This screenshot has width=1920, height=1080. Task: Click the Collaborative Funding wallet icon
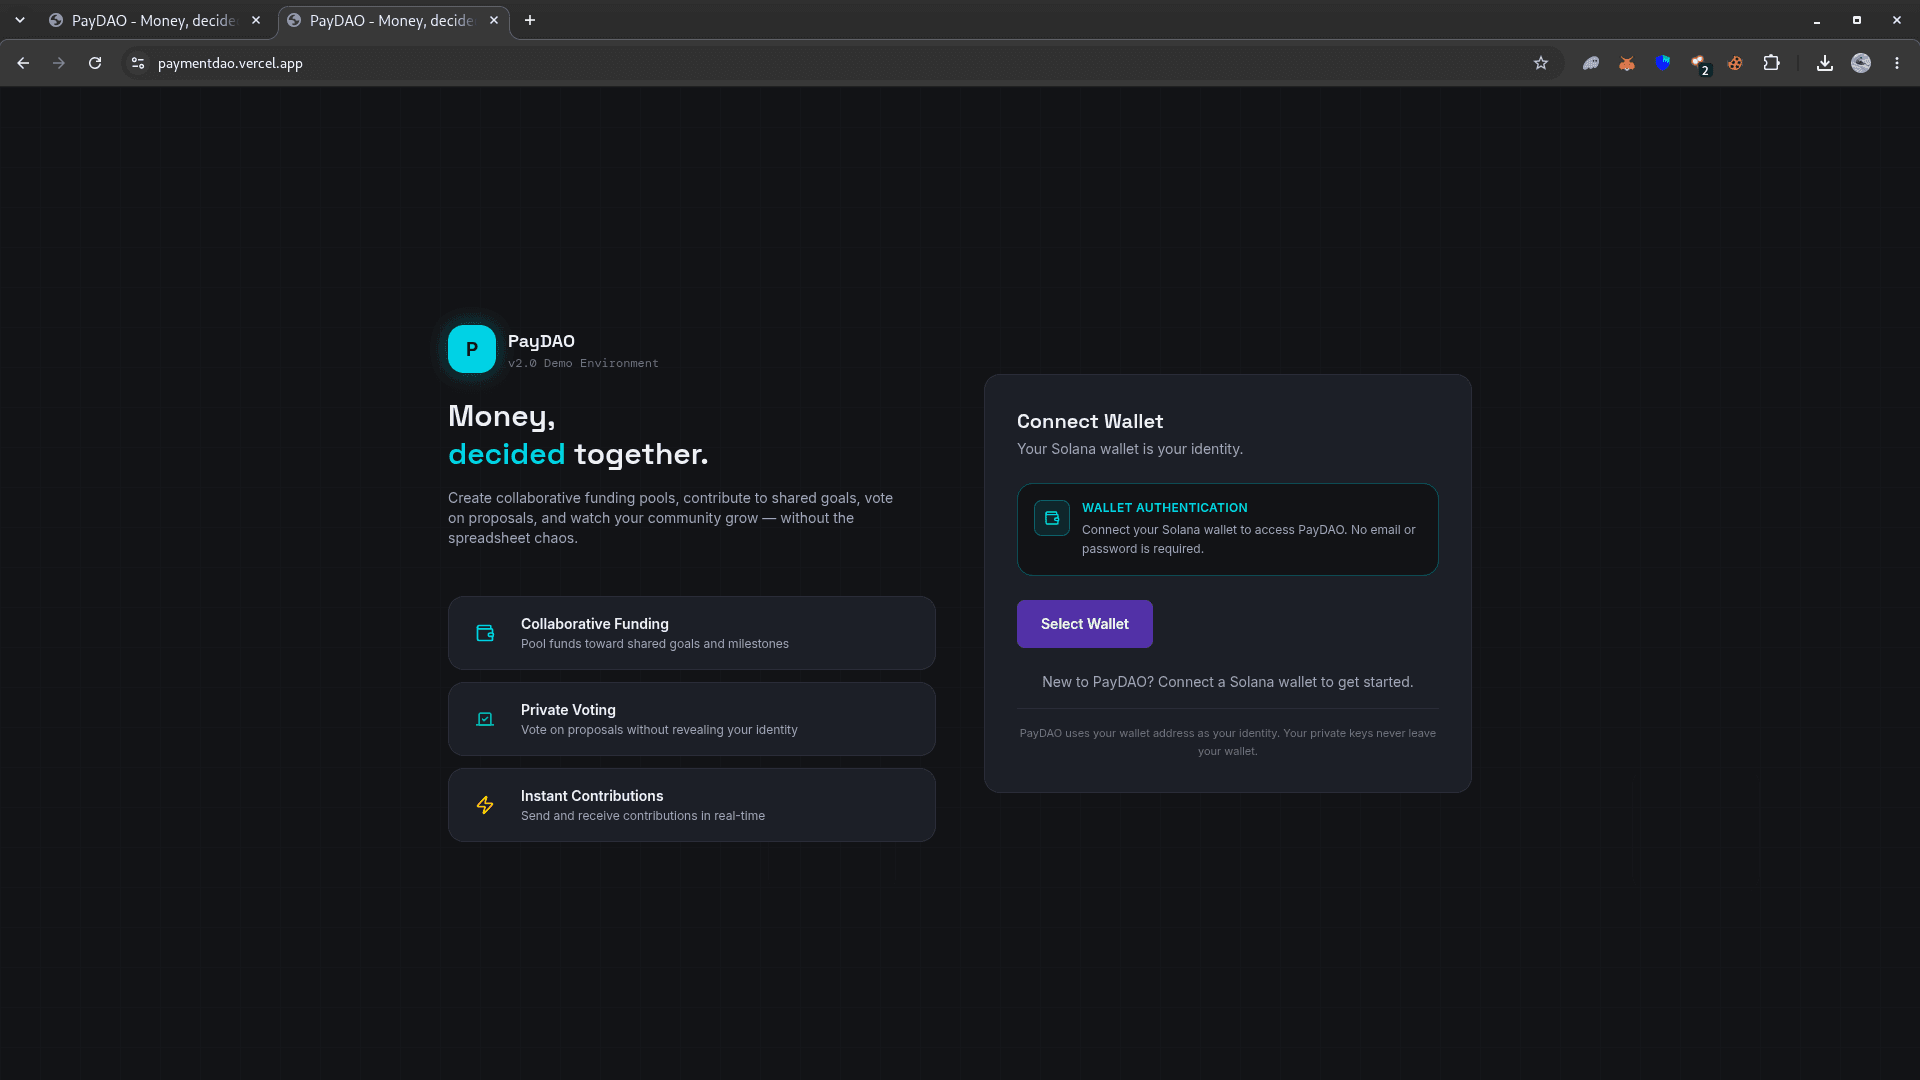point(485,633)
